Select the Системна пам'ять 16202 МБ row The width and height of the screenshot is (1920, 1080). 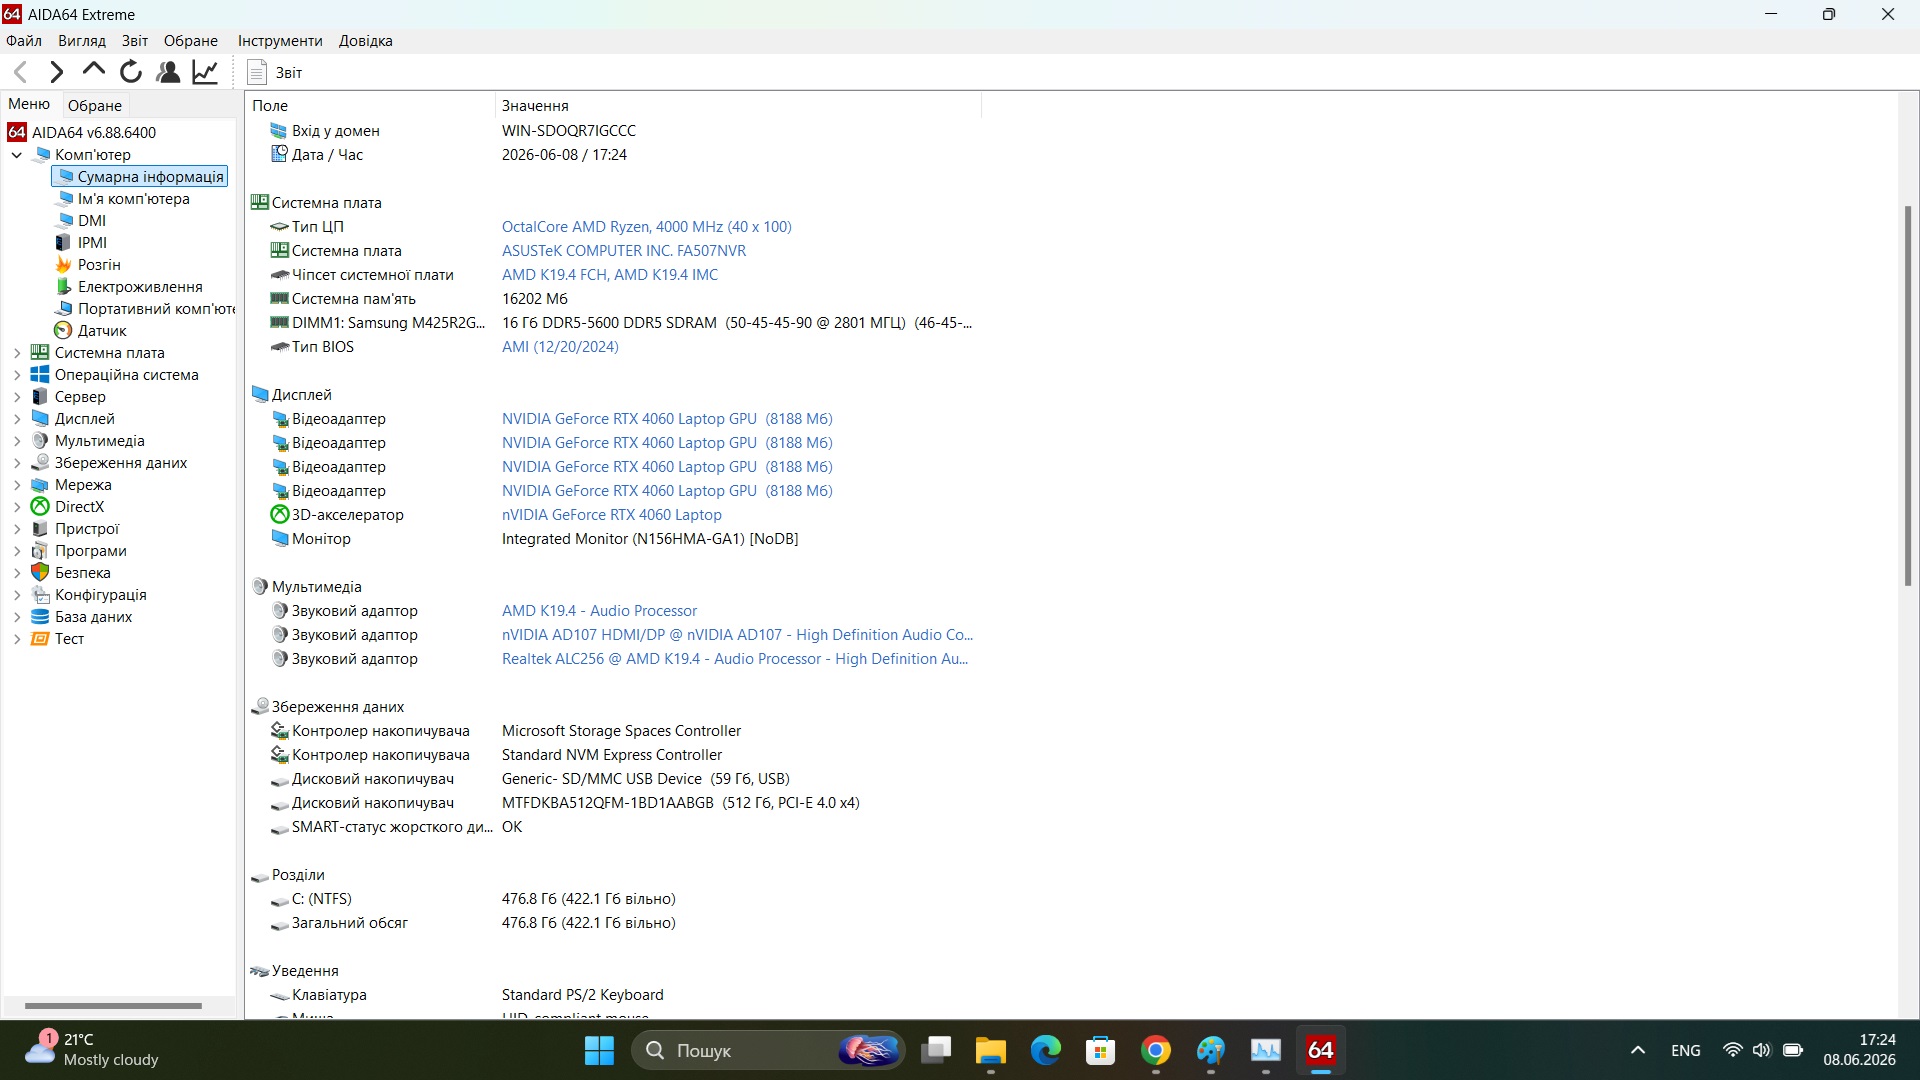tap(612, 299)
